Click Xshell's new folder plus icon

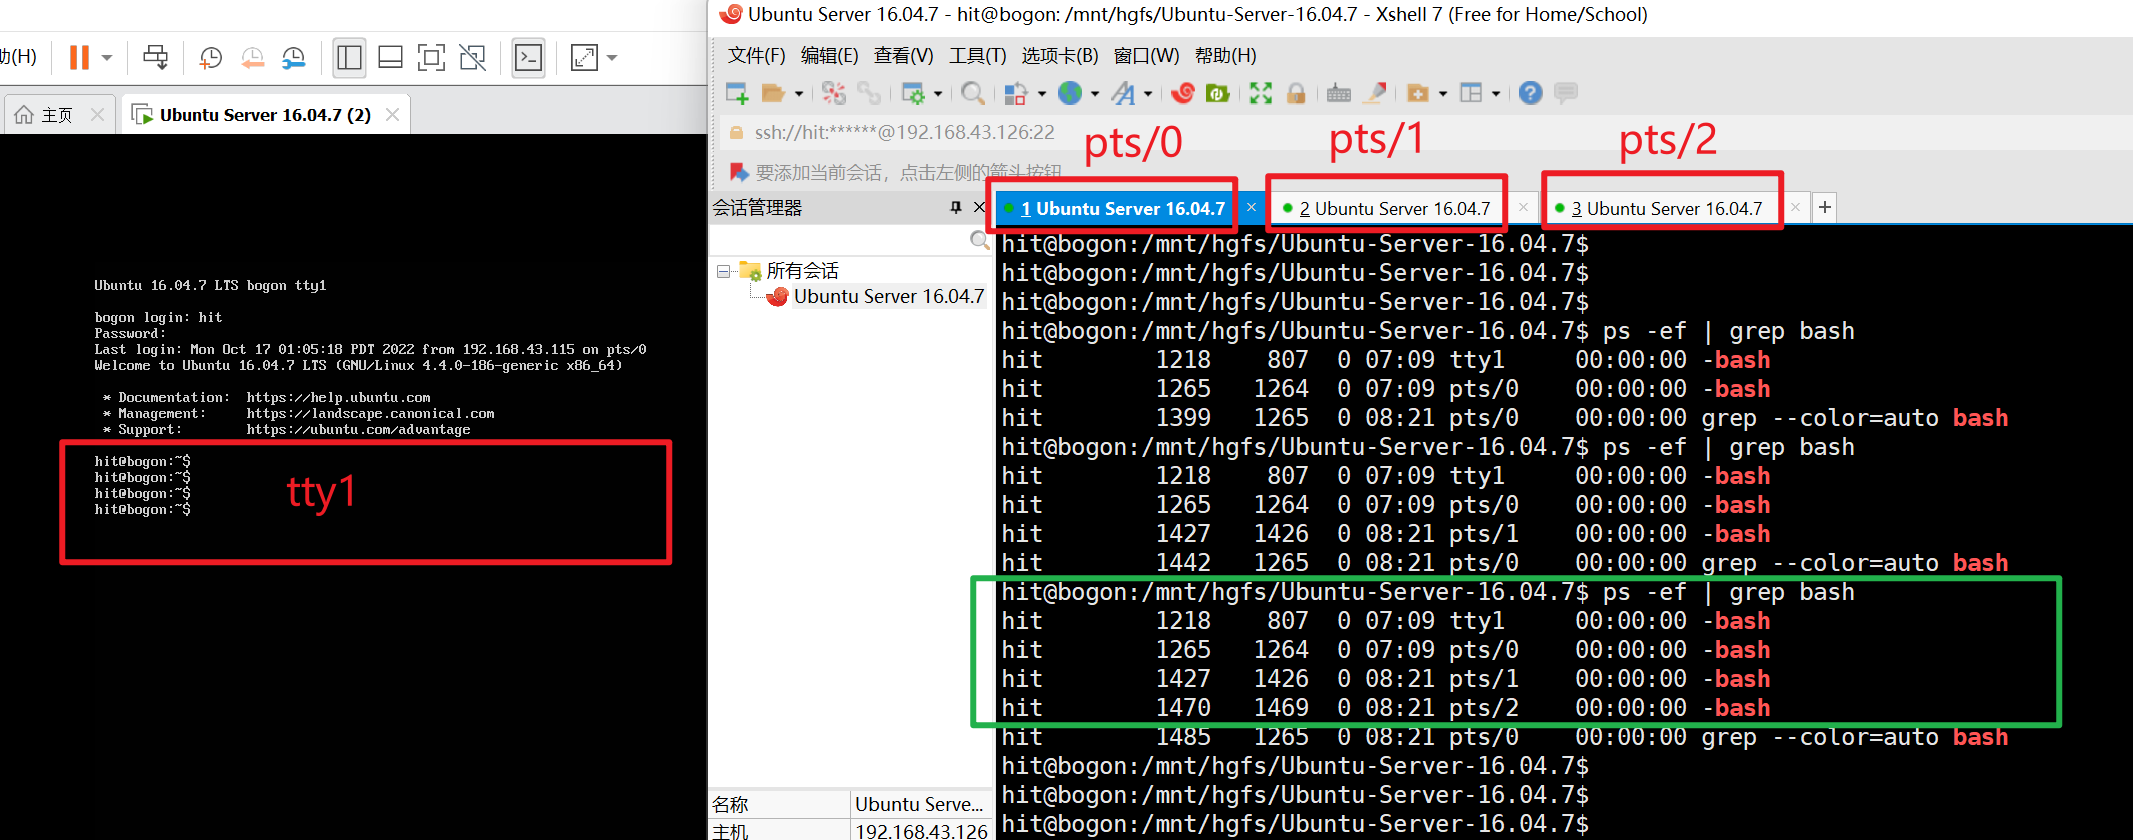point(1418,93)
